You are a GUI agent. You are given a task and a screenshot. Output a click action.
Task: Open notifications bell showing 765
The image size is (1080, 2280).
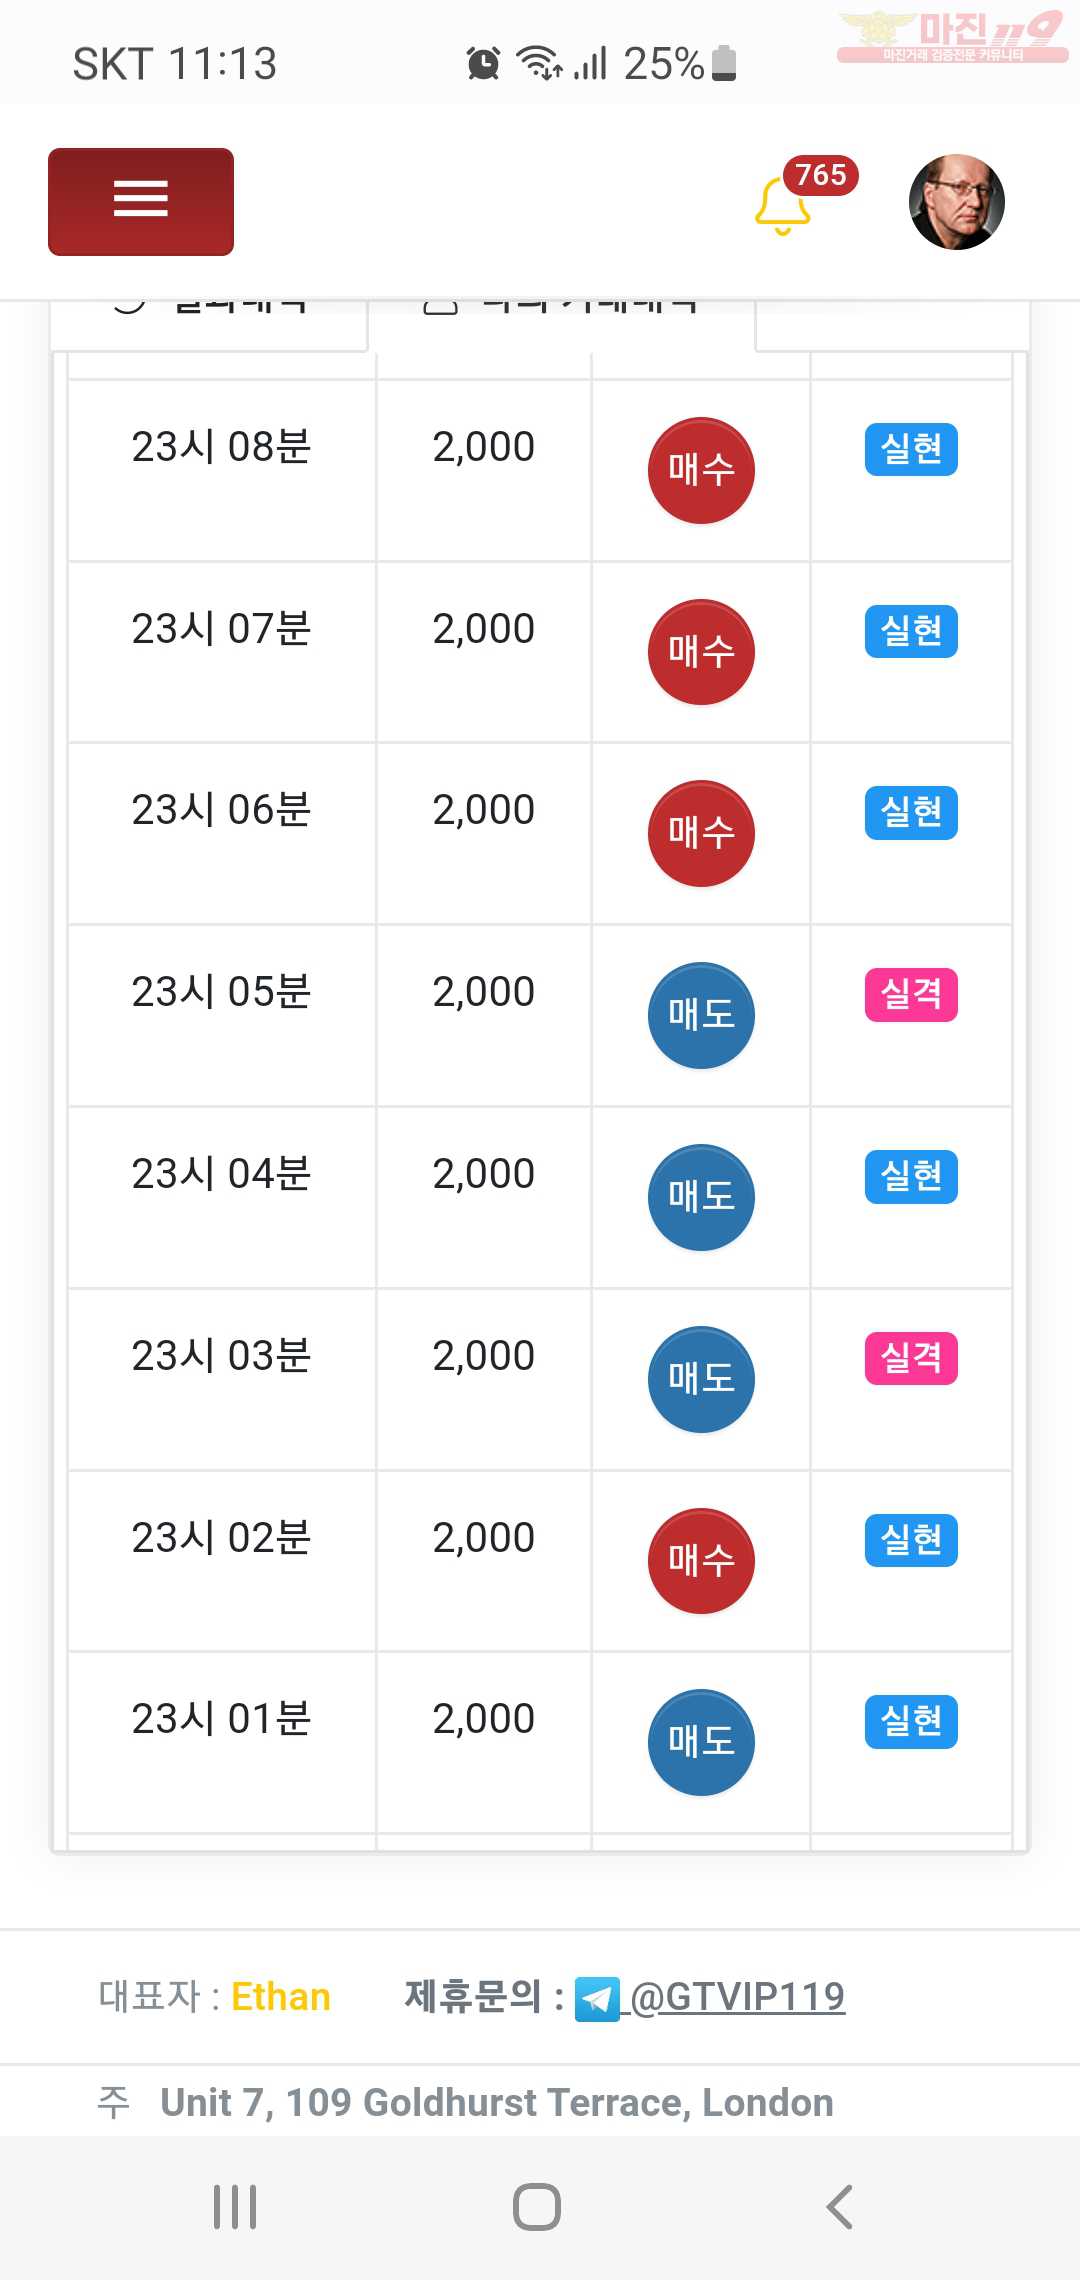click(782, 205)
